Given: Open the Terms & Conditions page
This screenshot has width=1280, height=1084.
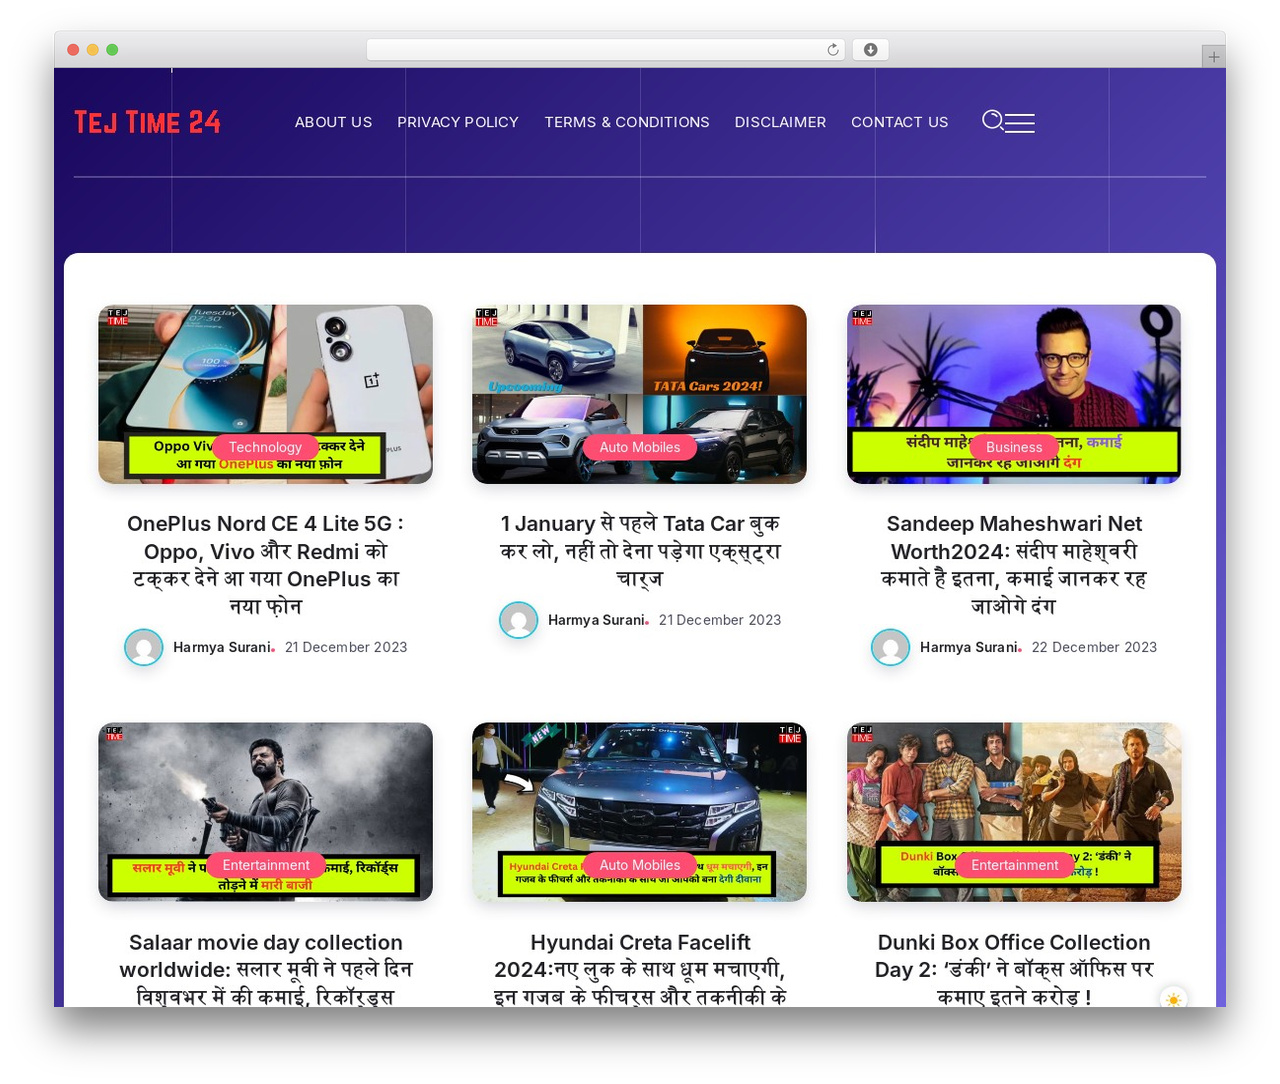Looking at the screenshot, I should click(627, 122).
